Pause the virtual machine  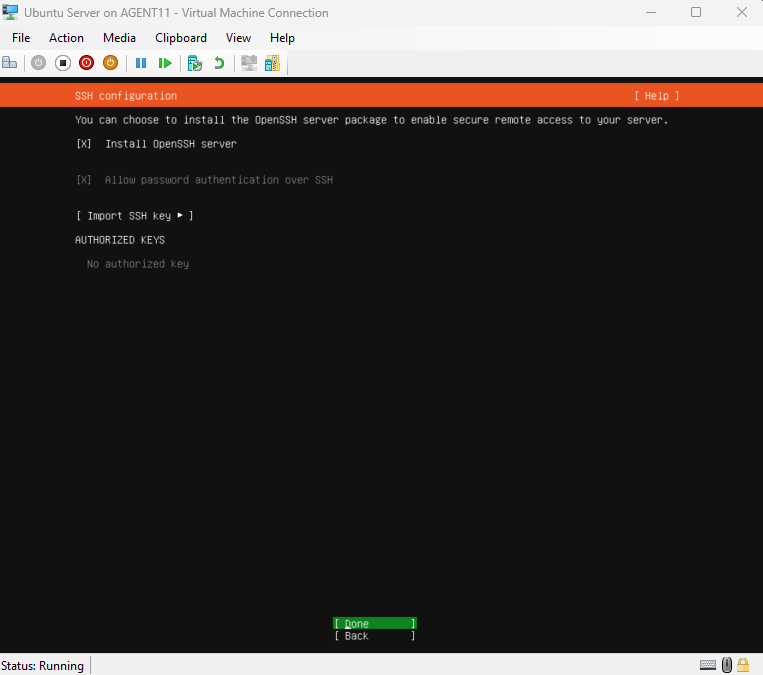coord(141,63)
